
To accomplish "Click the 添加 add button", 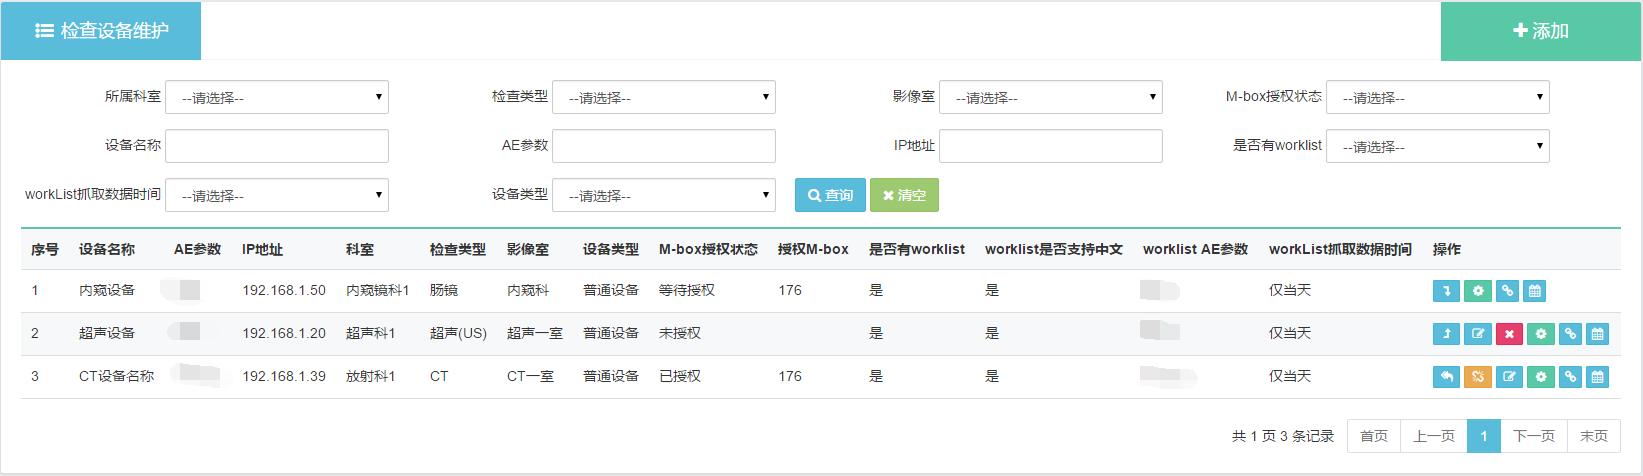I will [x=1541, y=31].
